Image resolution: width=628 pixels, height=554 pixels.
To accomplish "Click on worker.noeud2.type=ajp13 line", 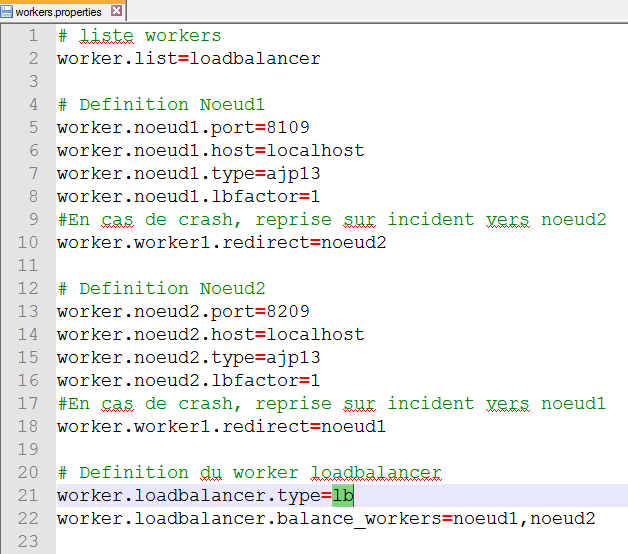I will pos(188,357).
